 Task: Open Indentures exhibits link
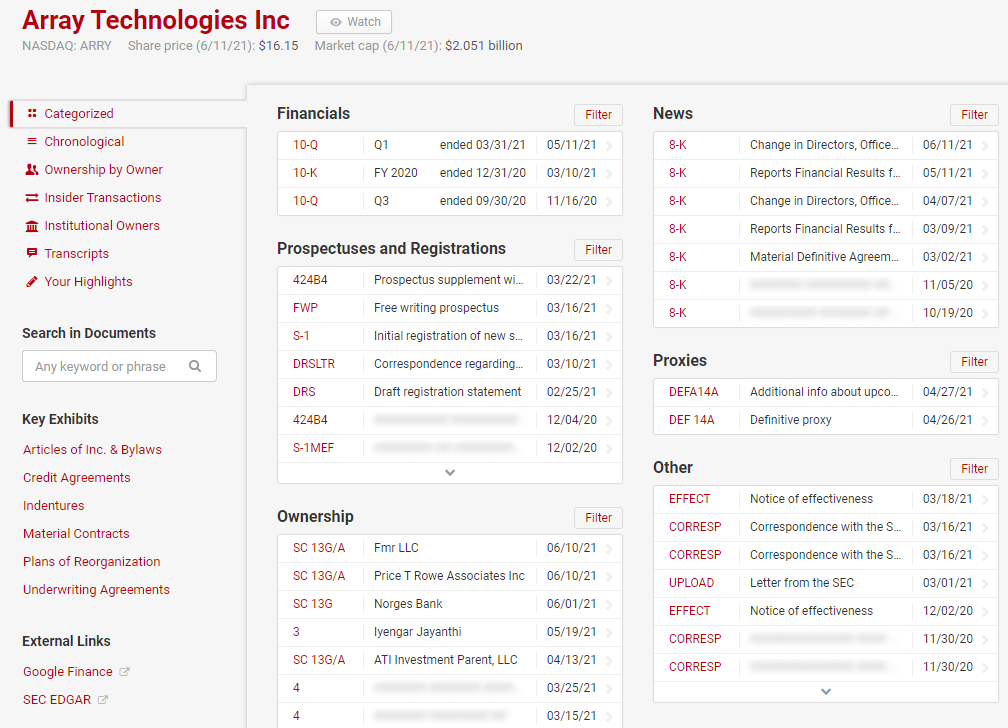point(53,505)
